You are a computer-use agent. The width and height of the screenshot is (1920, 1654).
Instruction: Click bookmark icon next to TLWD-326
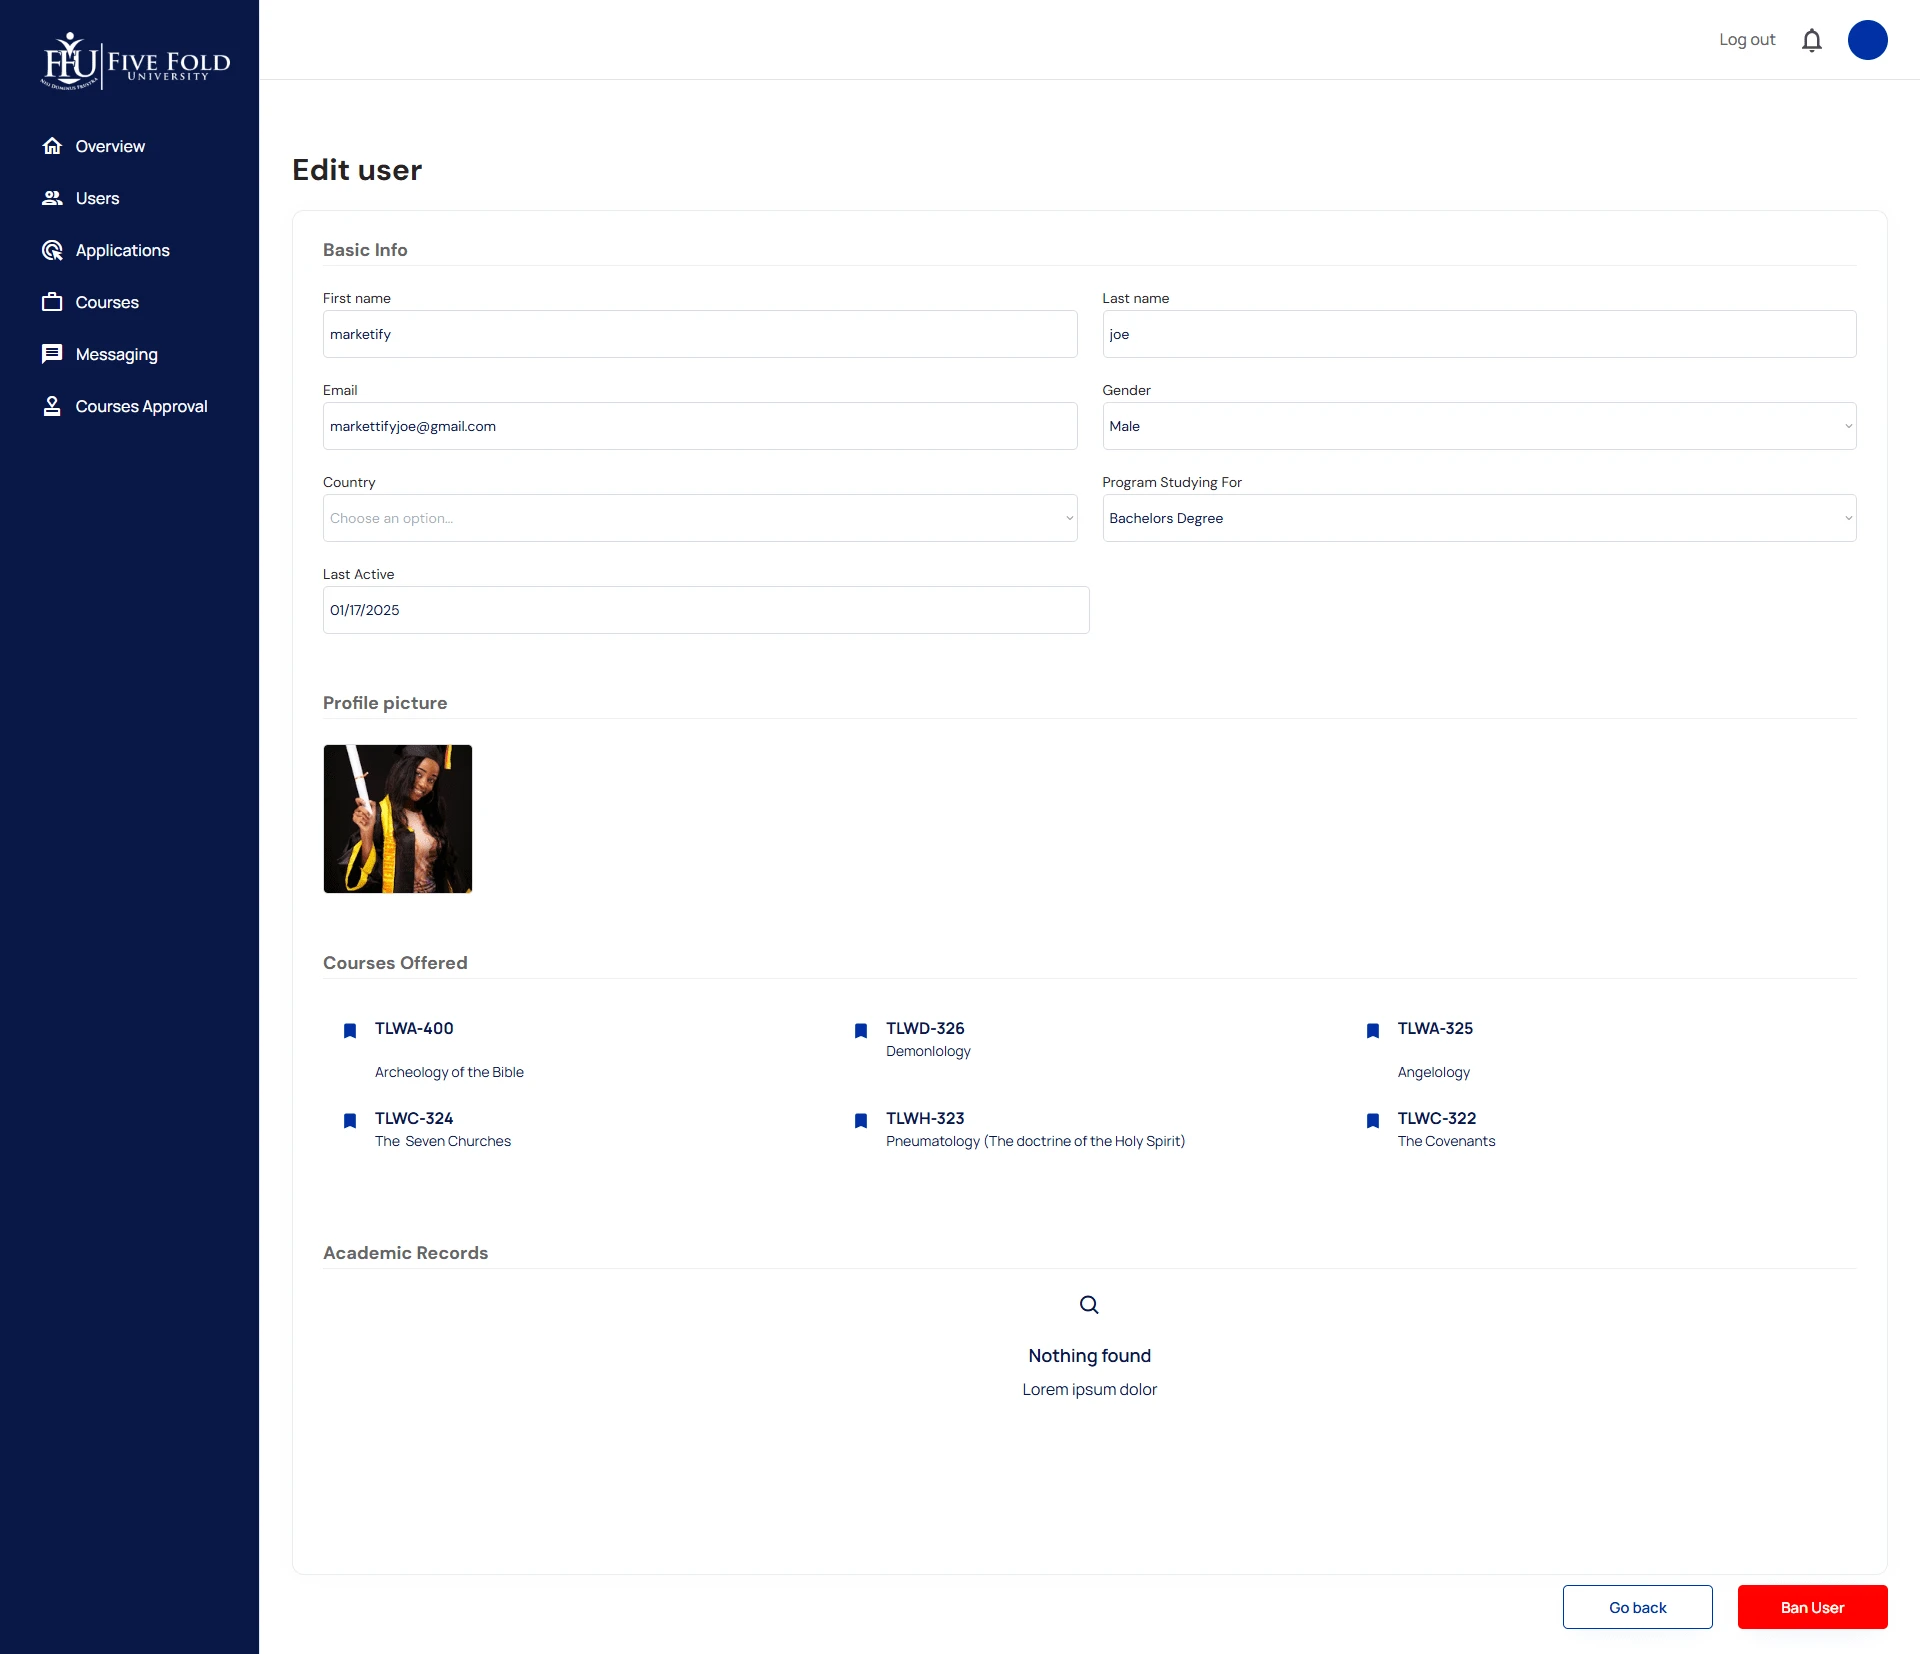click(861, 1030)
